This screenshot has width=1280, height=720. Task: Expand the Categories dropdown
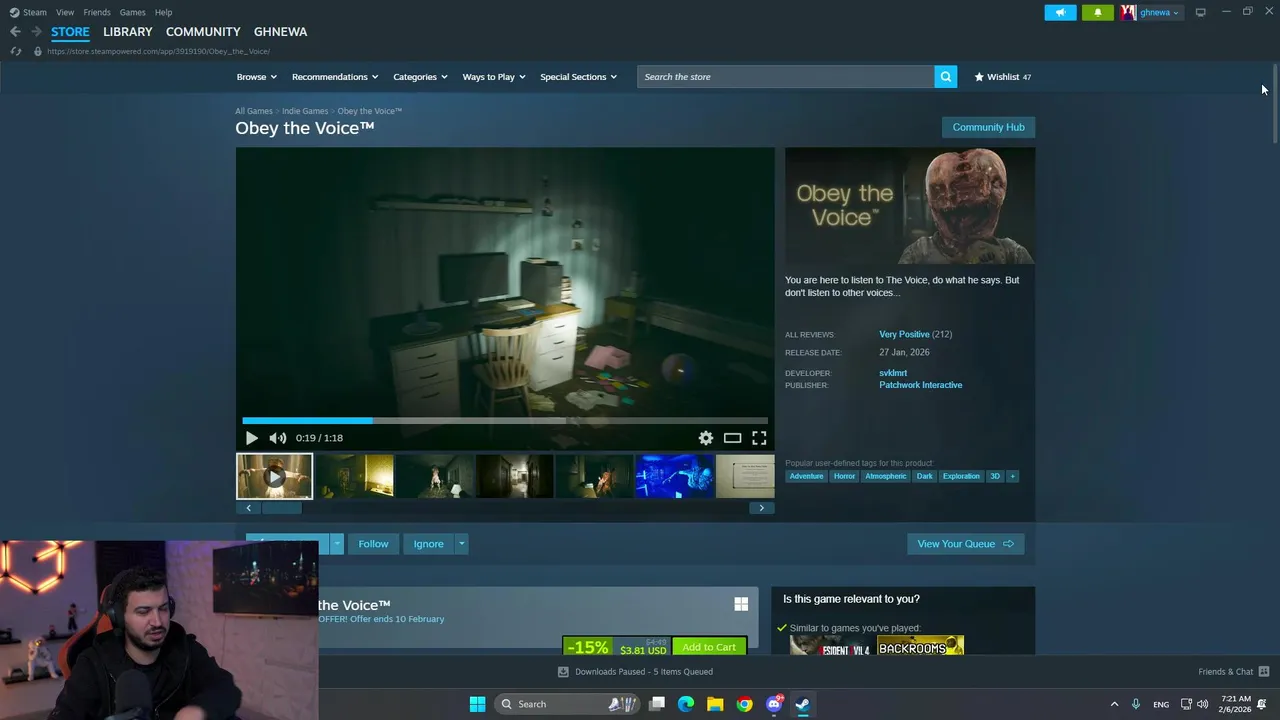(x=420, y=77)
